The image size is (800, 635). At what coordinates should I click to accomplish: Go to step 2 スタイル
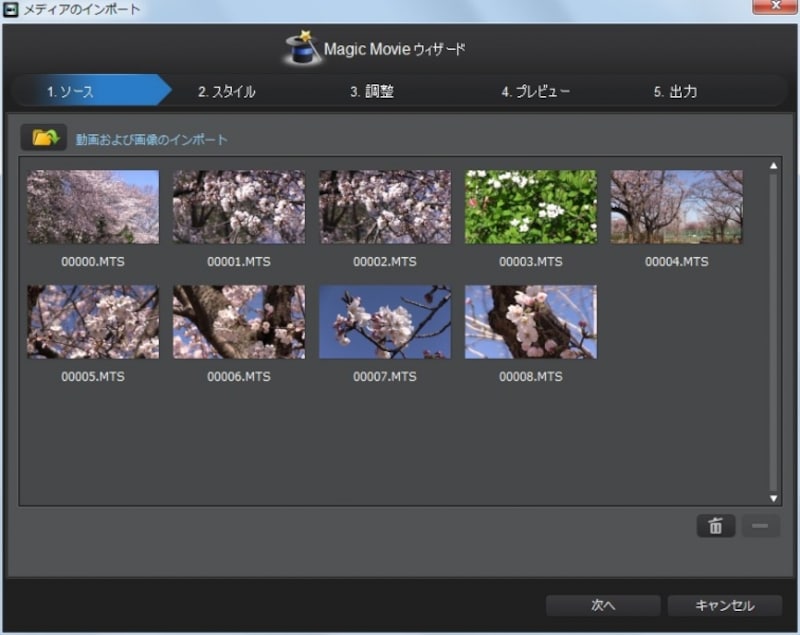tap(226, 92)
